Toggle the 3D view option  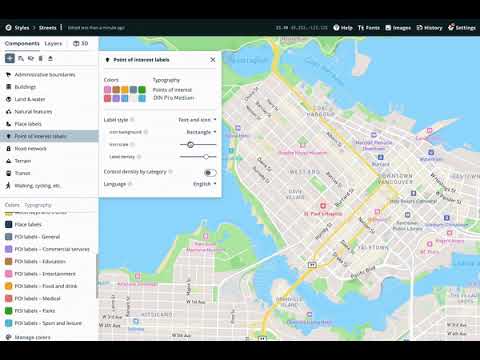(x=81, y=43)
